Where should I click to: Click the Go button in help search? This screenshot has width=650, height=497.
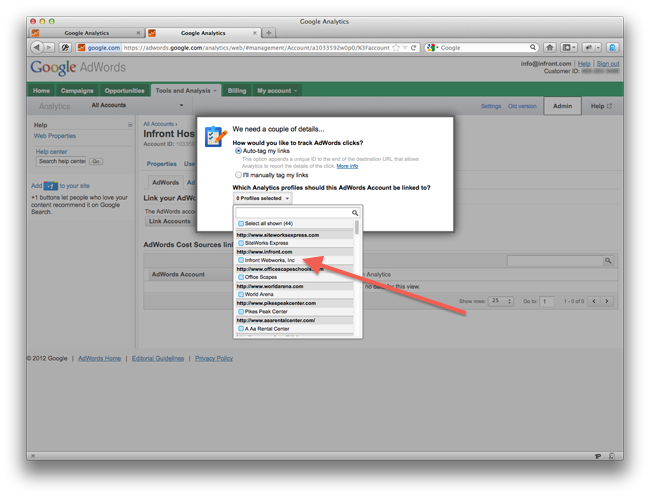tap(96, 161)
